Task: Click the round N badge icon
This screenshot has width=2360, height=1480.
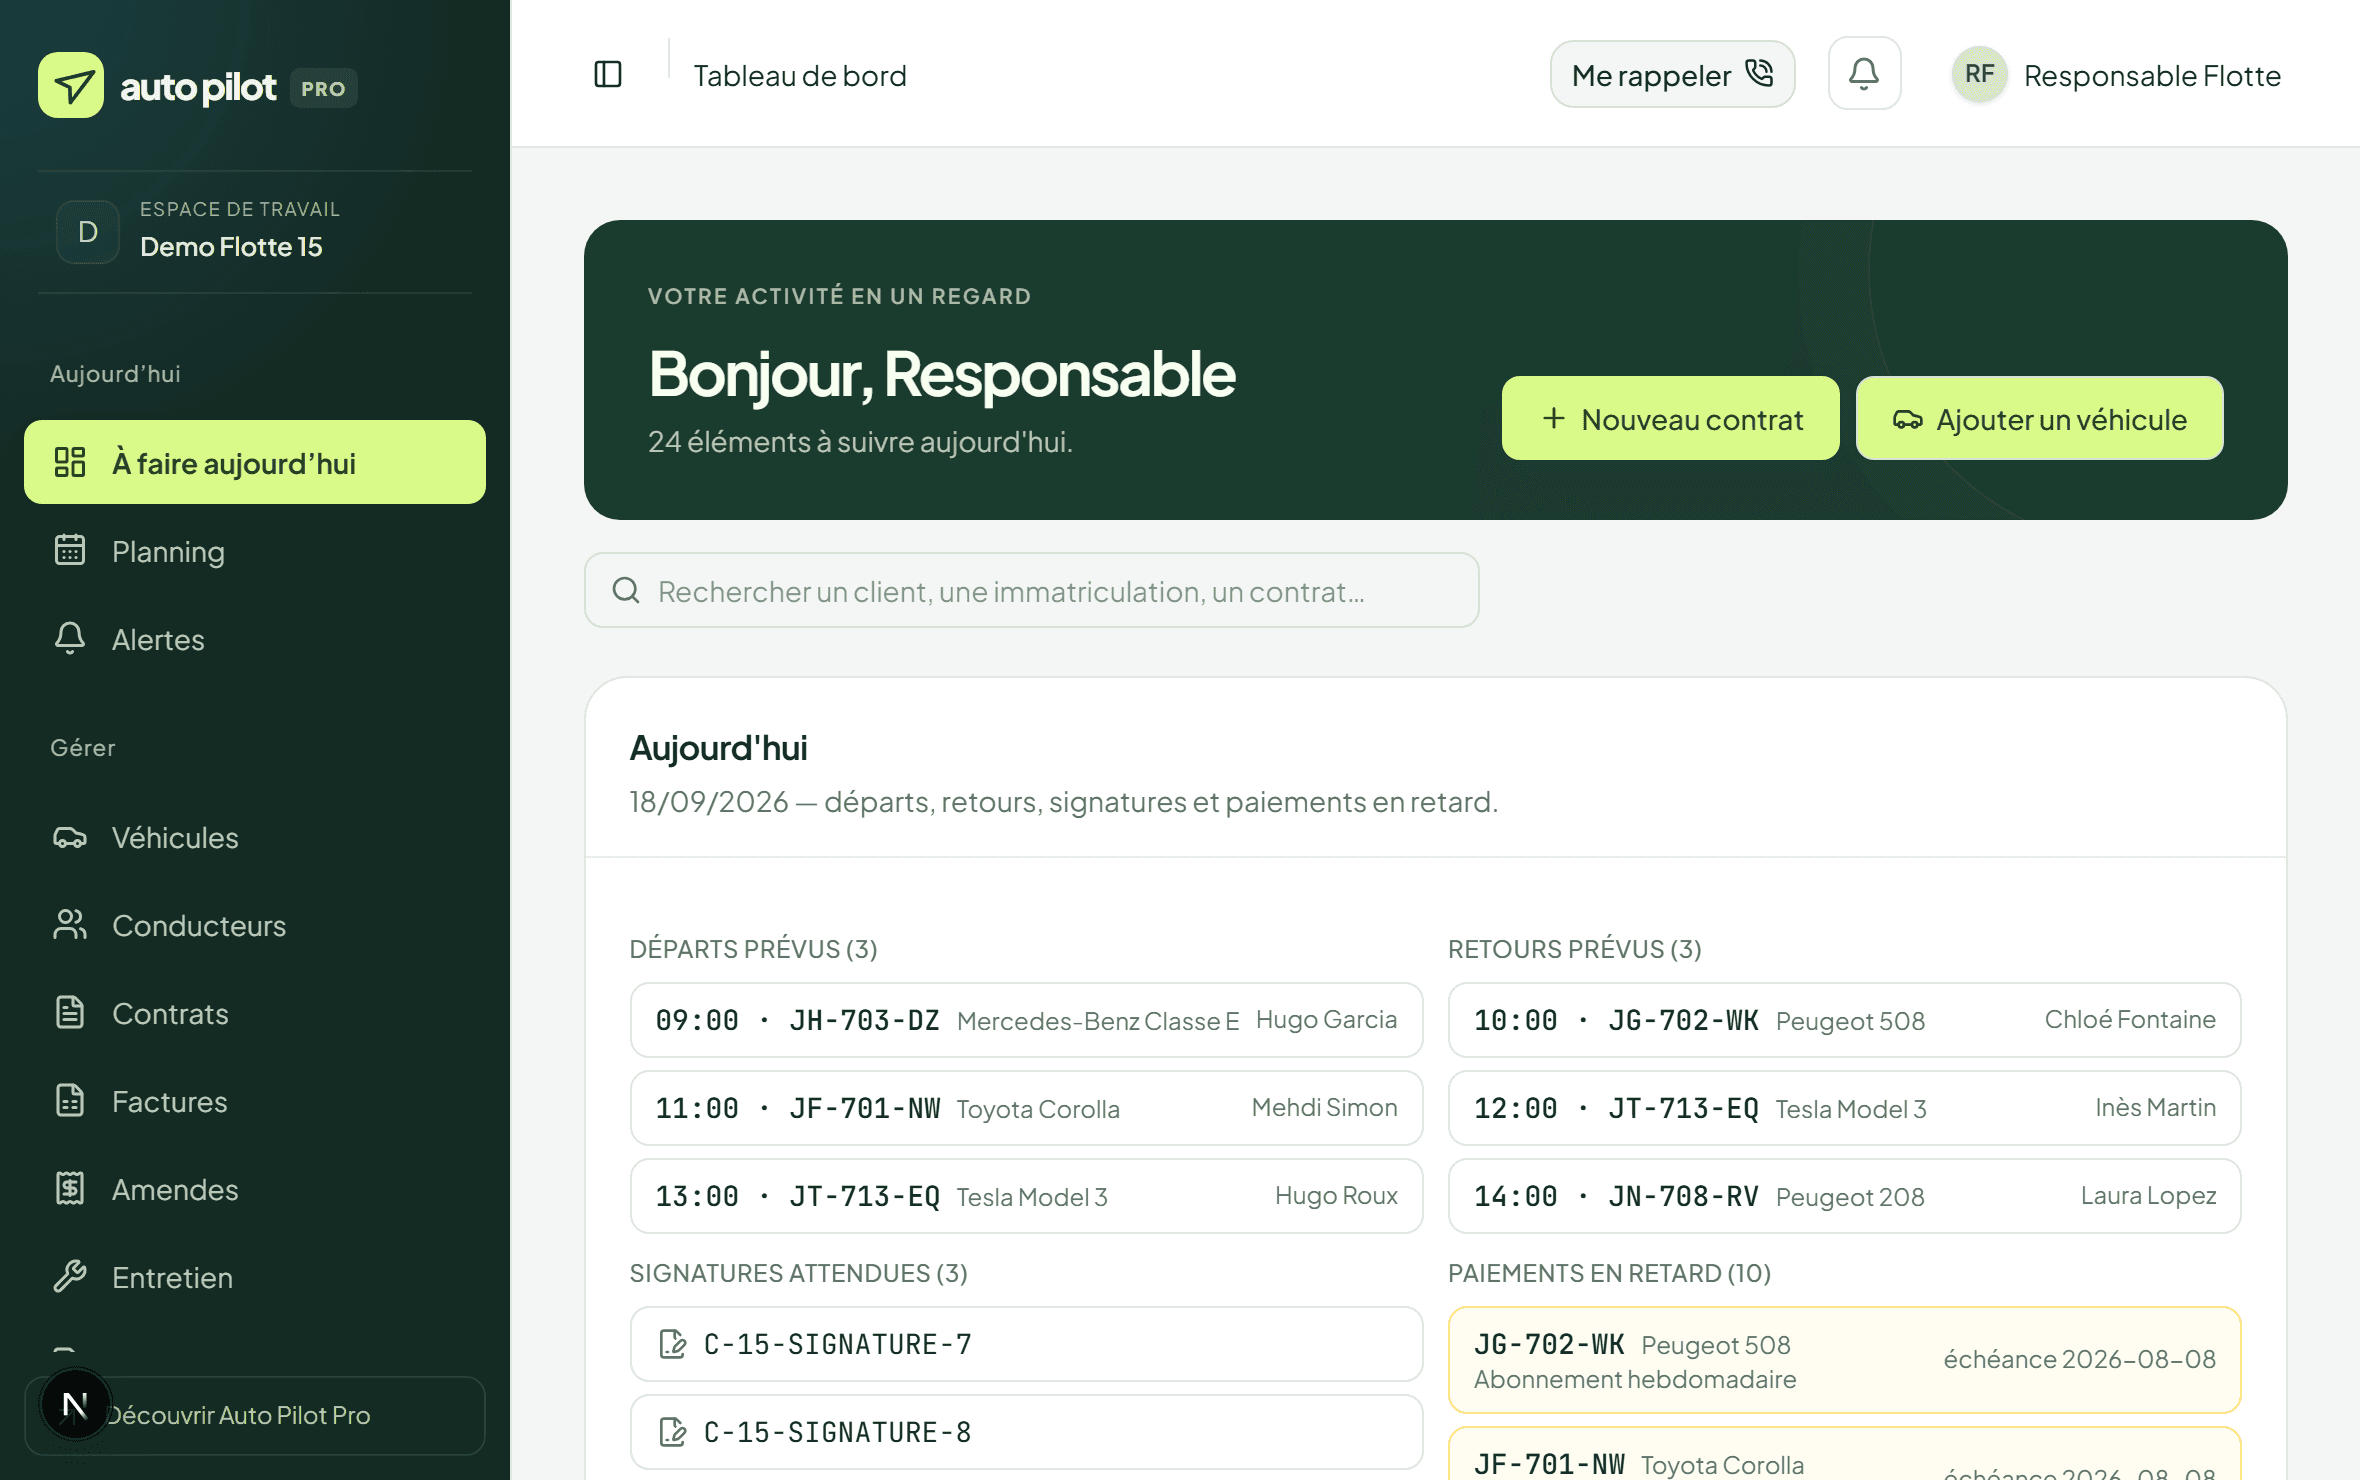Action: [75, 1405]
